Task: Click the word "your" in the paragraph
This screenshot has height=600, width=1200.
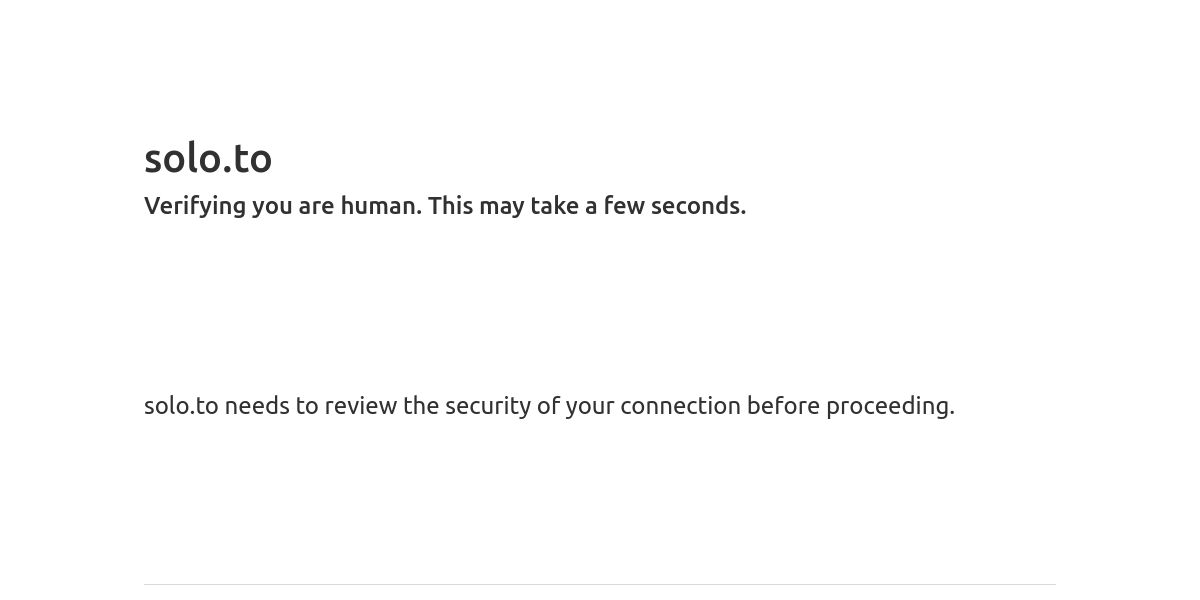Action: pos(590,407)
